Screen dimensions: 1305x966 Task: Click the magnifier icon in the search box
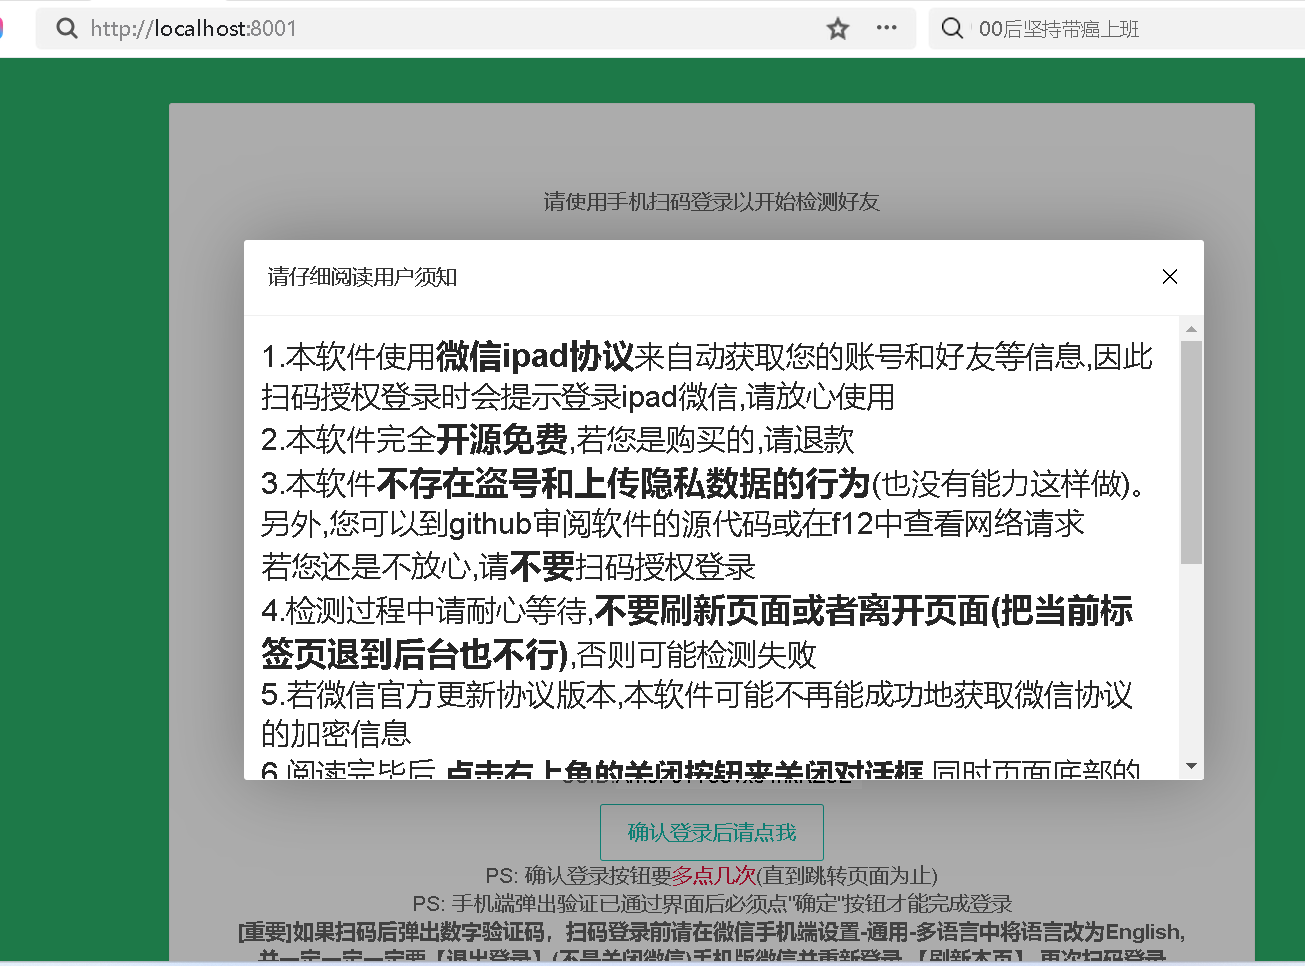coord(951,28)
